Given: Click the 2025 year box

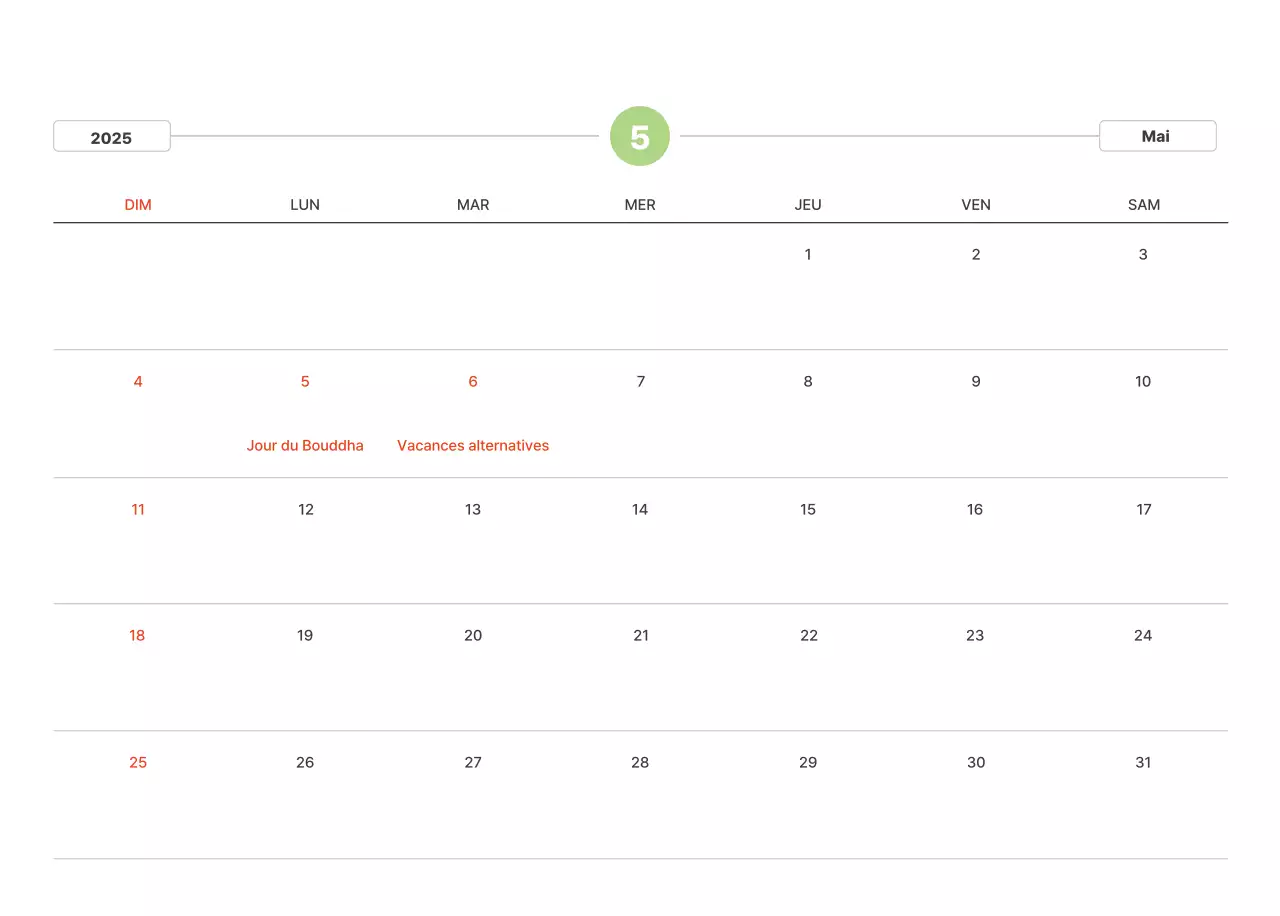Looking at the screenshot, I should (112, 137).
